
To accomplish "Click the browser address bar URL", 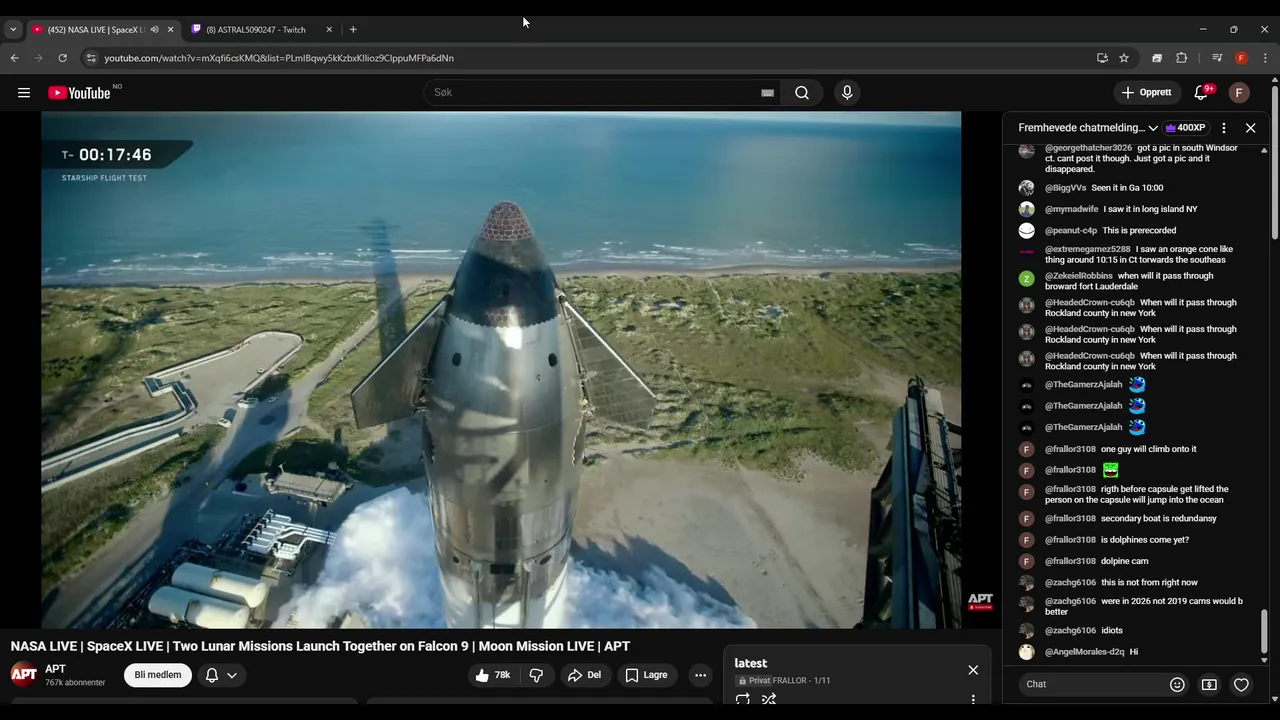I will tap(279, 58).
